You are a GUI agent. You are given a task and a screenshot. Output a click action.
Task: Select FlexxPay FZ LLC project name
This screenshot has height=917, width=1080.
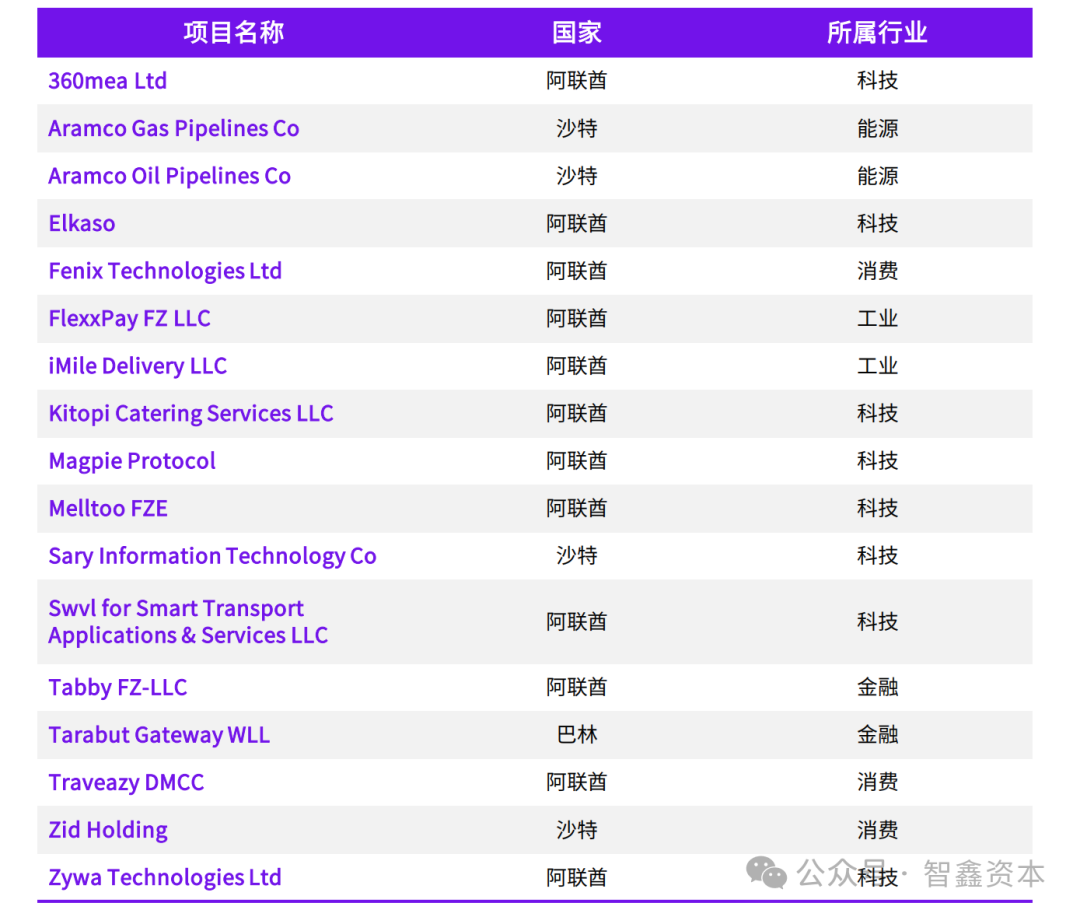click(129, 319)
